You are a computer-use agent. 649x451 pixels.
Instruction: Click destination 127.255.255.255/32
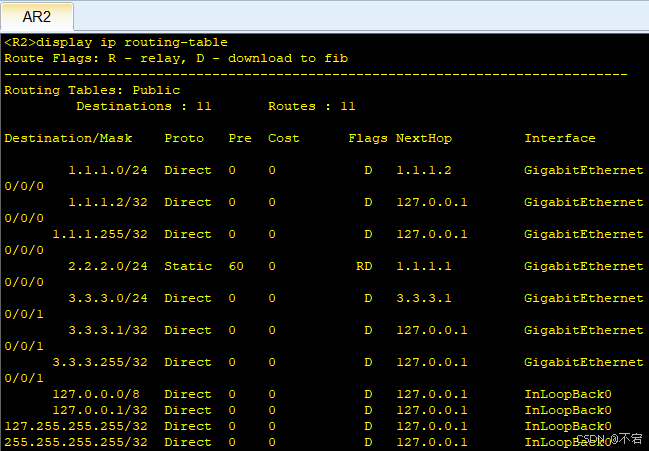click(x=76, y=426)
